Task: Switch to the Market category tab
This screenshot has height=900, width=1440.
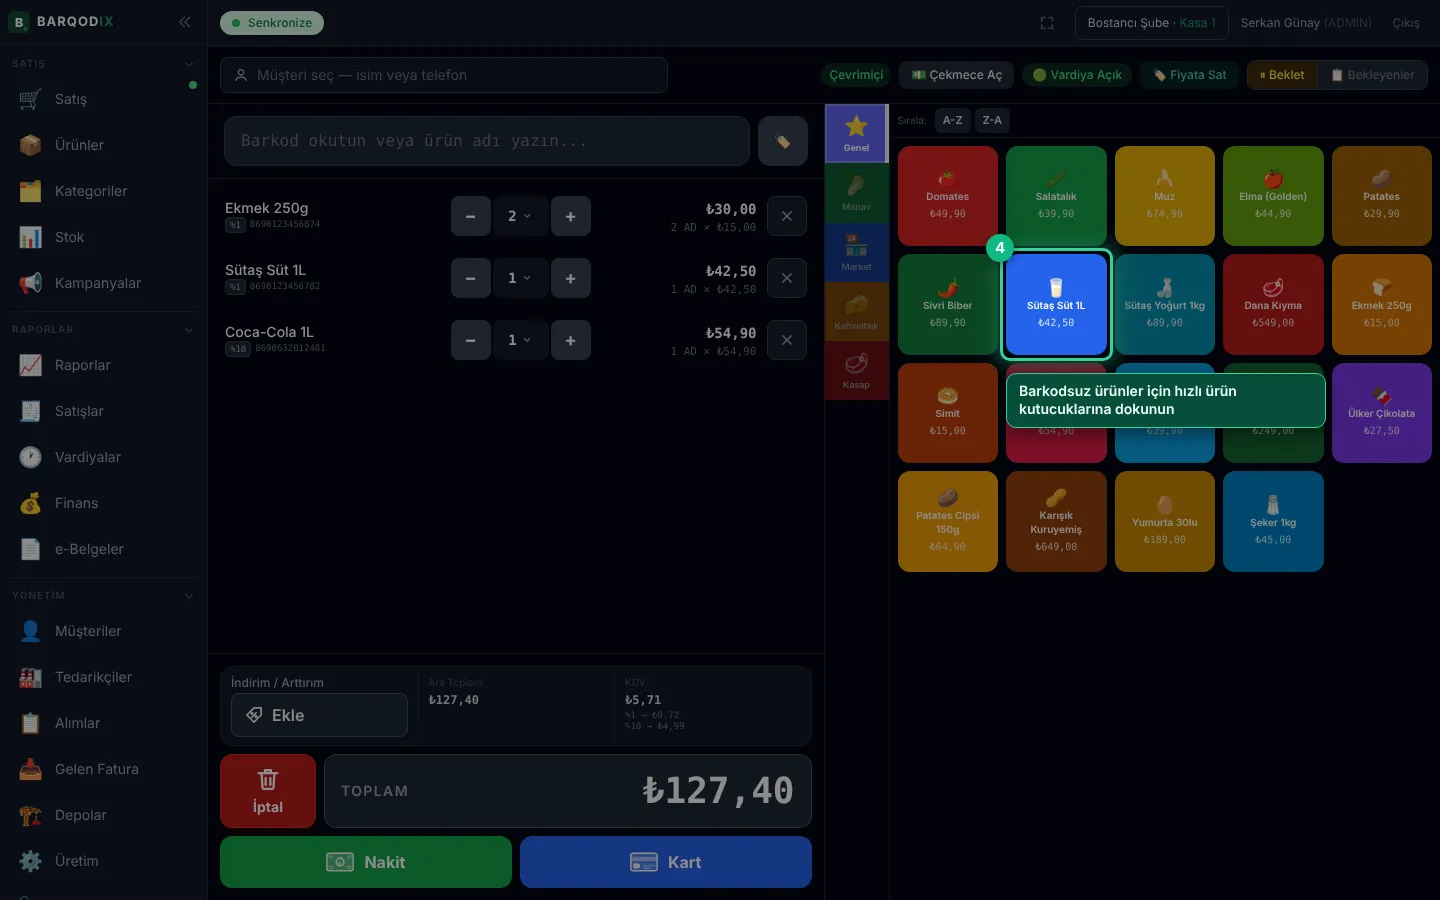Action: pos(856,252)
